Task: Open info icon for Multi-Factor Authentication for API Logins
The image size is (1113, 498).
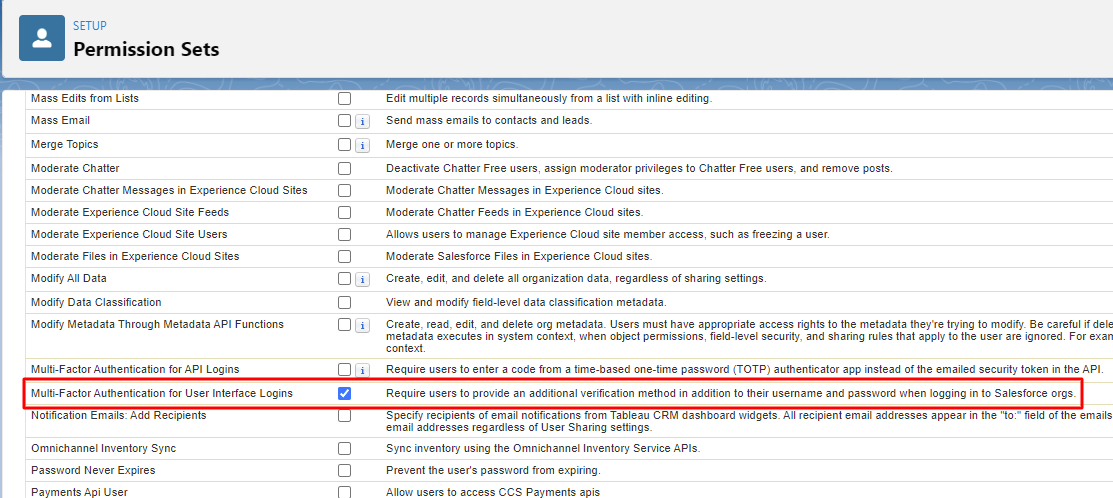Action: pos(363,370)
